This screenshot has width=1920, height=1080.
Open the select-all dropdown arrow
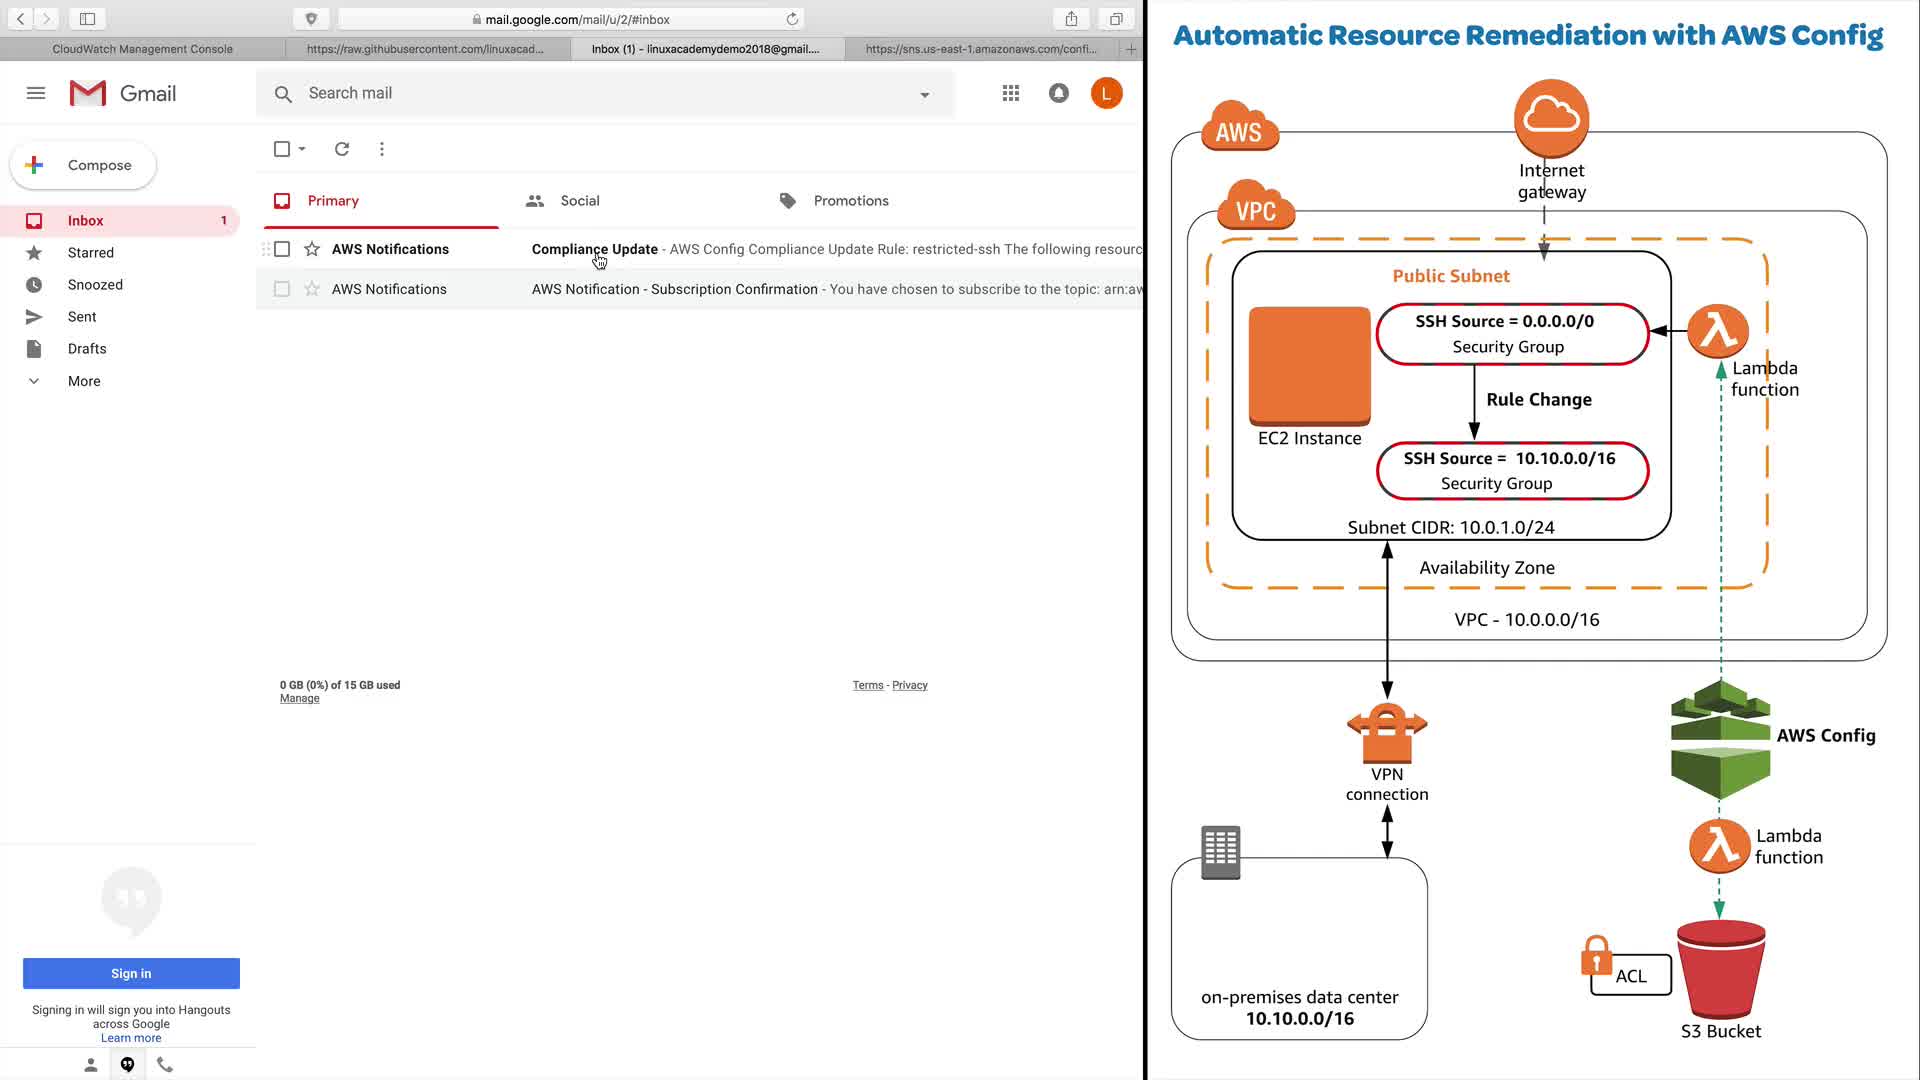[x=302, y=149]
